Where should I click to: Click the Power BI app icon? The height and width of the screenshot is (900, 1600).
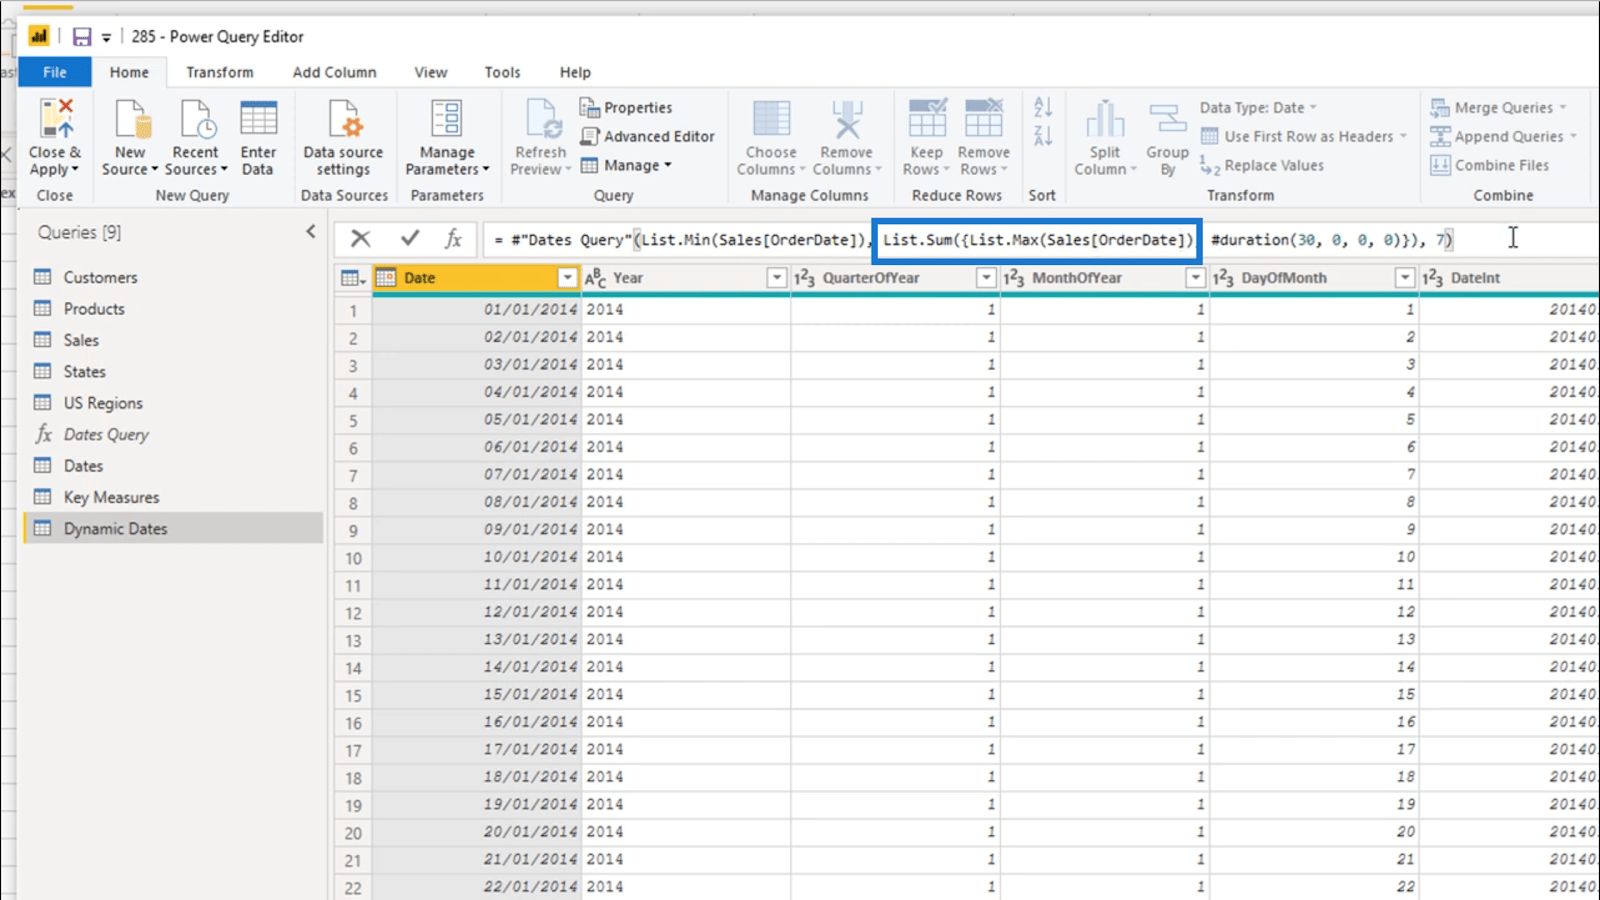click(38, 37)
